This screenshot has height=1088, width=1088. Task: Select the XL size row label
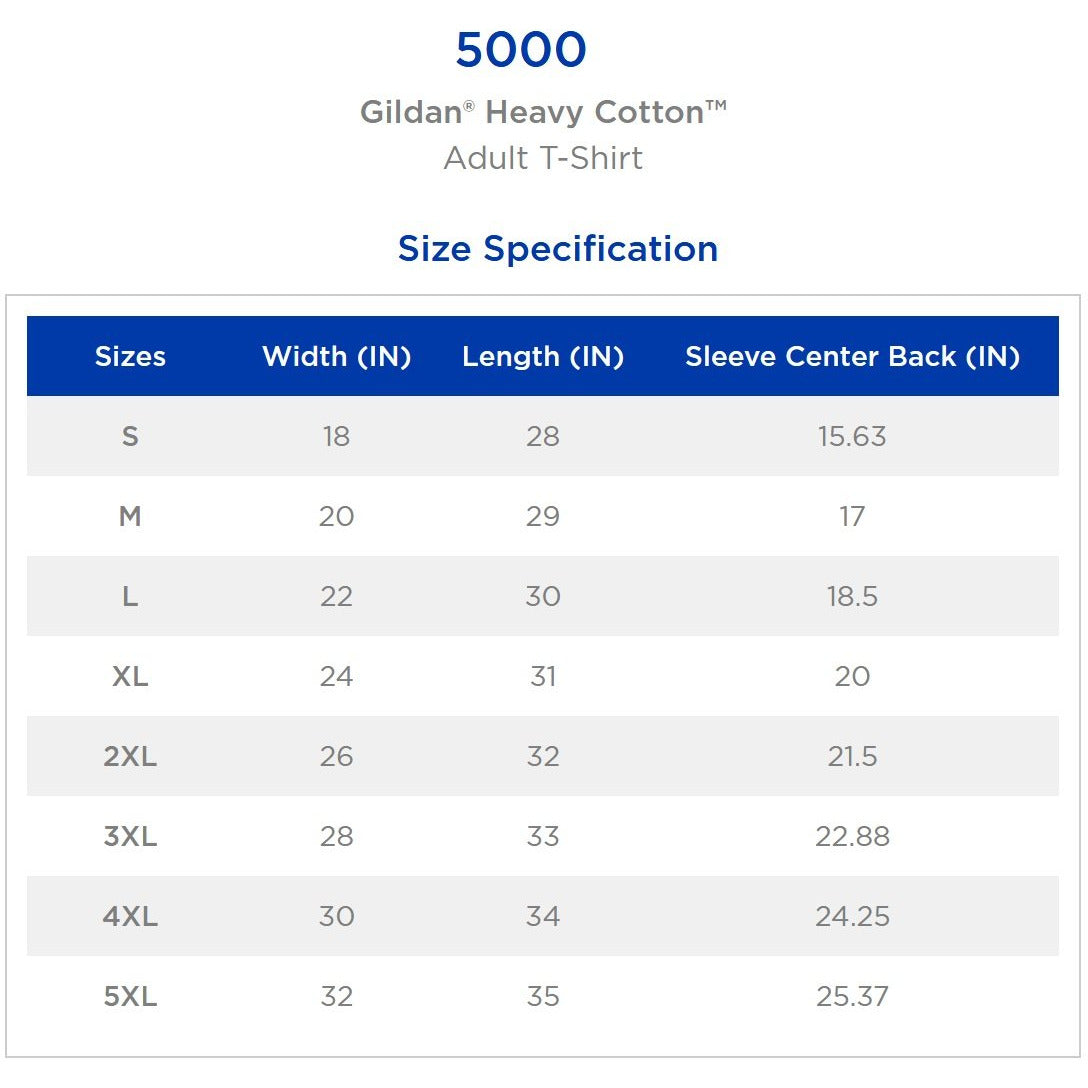coord(130,677)
